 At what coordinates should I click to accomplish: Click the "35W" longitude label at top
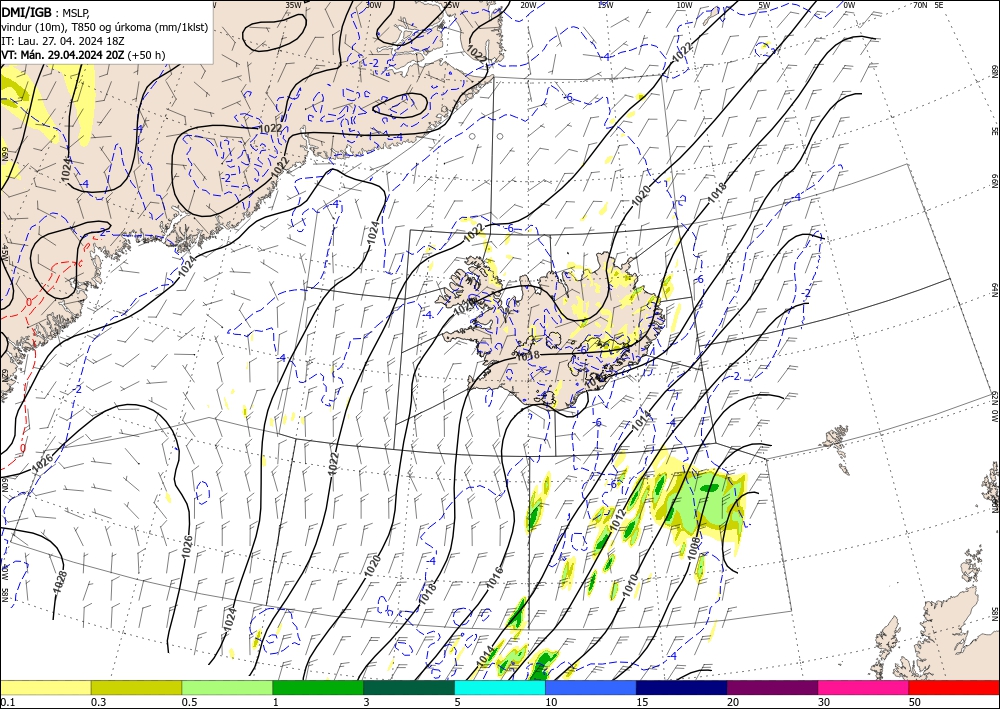(293, 4)
